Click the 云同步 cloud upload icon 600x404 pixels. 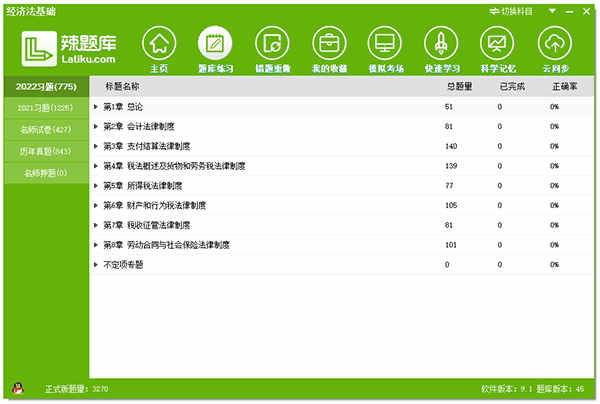tap(555, 43)
